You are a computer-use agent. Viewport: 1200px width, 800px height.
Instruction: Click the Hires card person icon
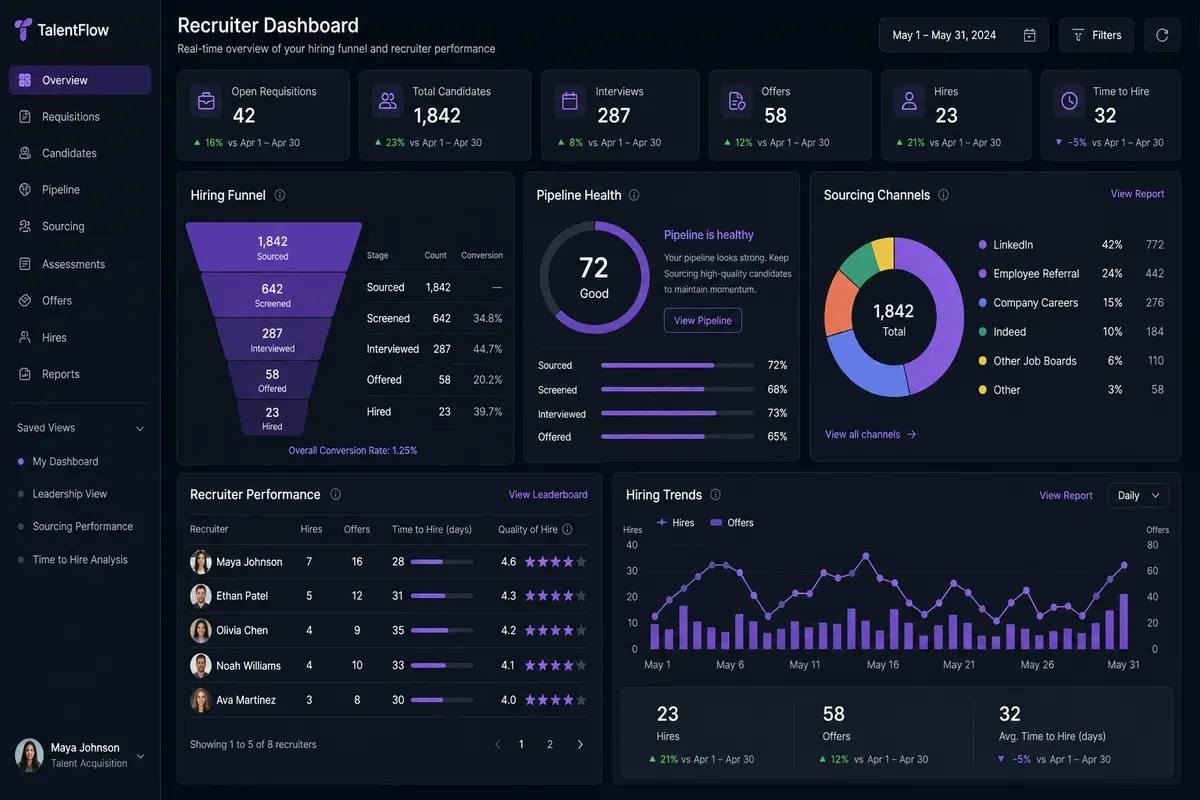point(909,101)
